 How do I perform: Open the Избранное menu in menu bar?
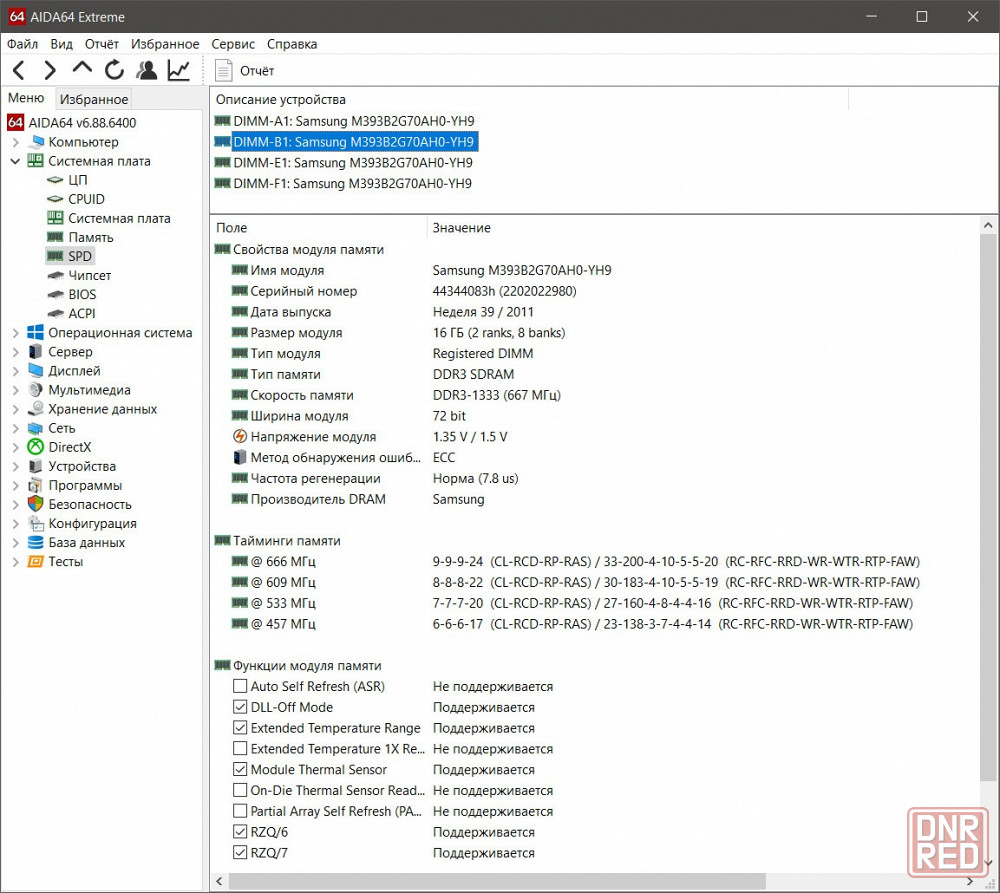tap(165, 44)
